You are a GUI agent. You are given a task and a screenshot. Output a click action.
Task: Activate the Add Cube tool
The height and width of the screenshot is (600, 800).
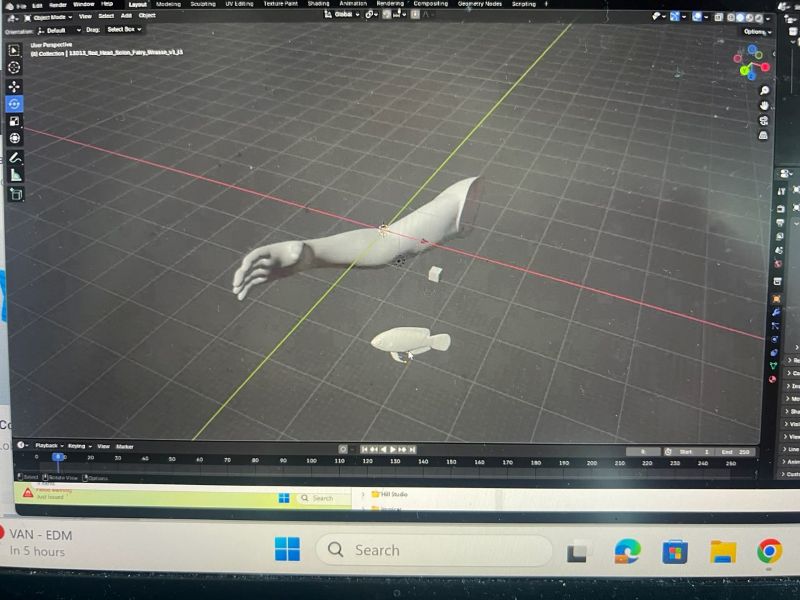tap(16, 194)
